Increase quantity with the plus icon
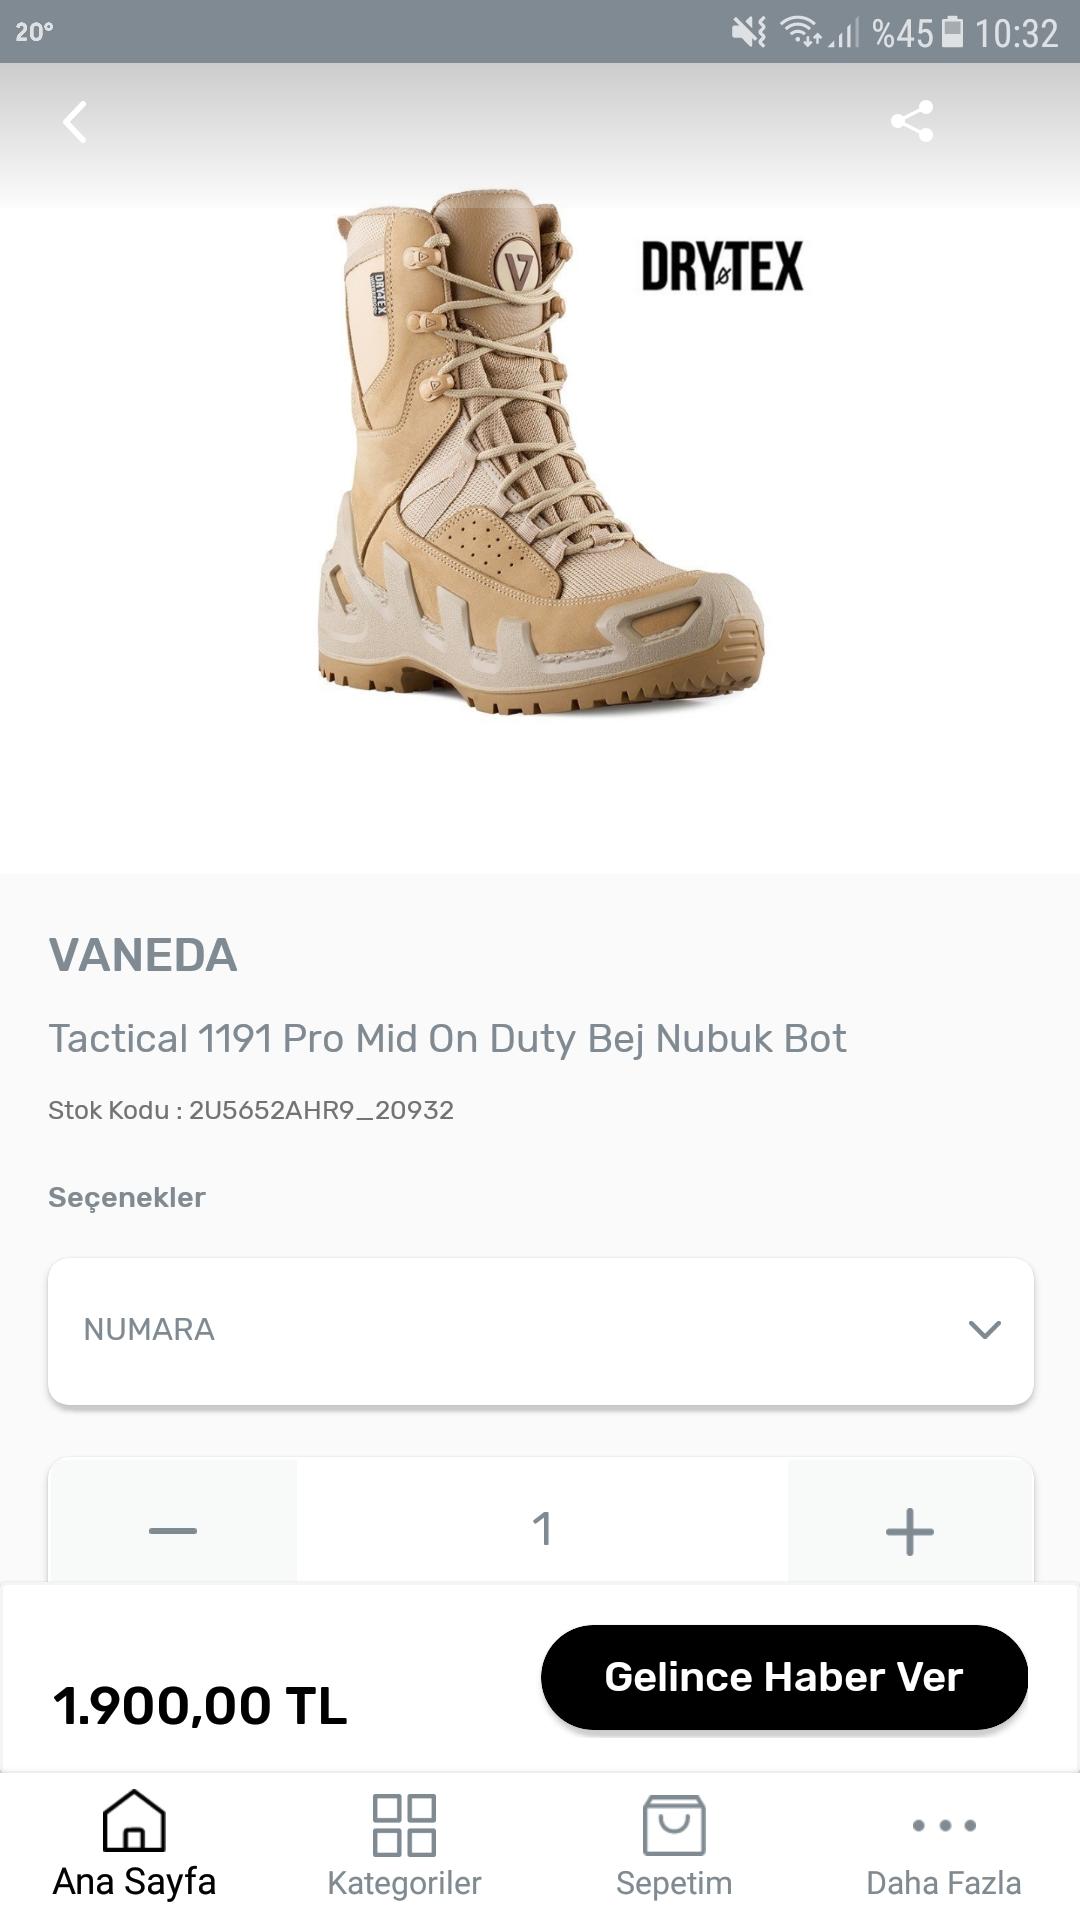This screenshot has height=1920, width=1080. [910, 1531]
